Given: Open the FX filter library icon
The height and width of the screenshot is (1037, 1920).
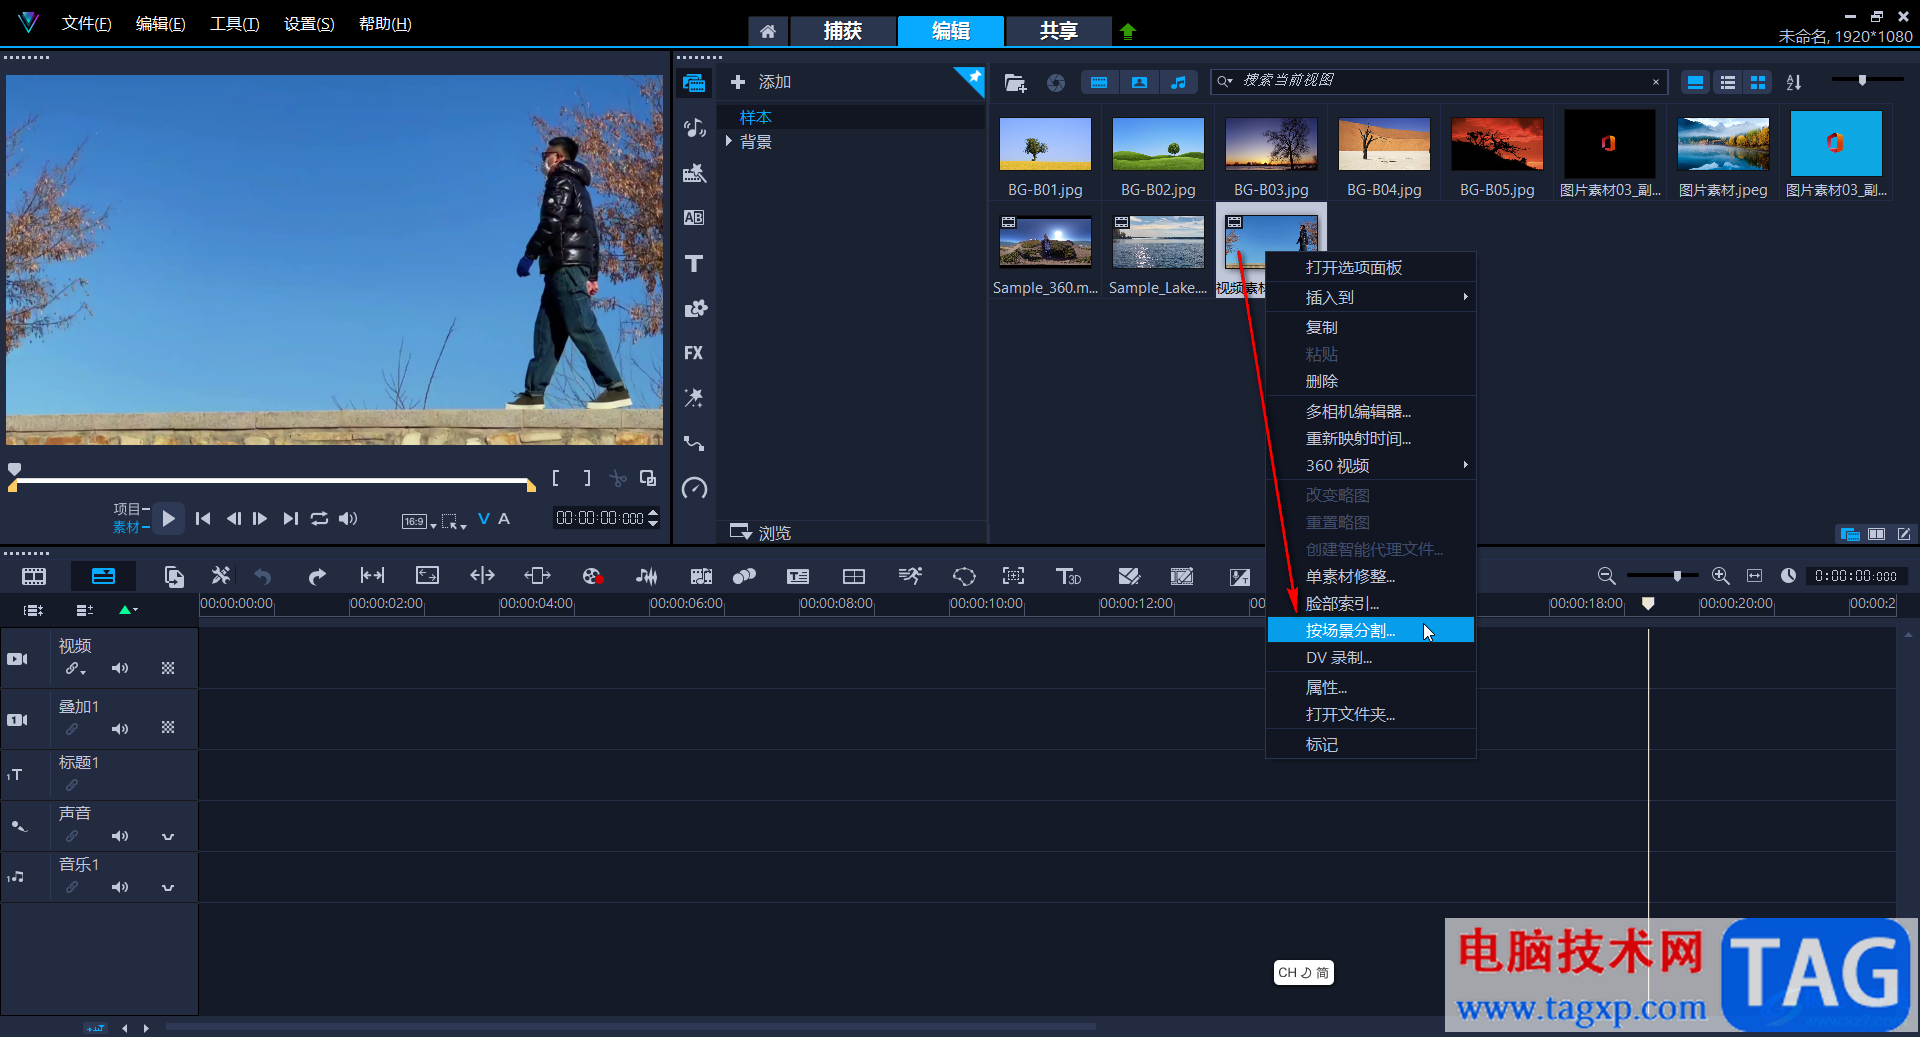Looking at the screenshot, I should point(694,353).
